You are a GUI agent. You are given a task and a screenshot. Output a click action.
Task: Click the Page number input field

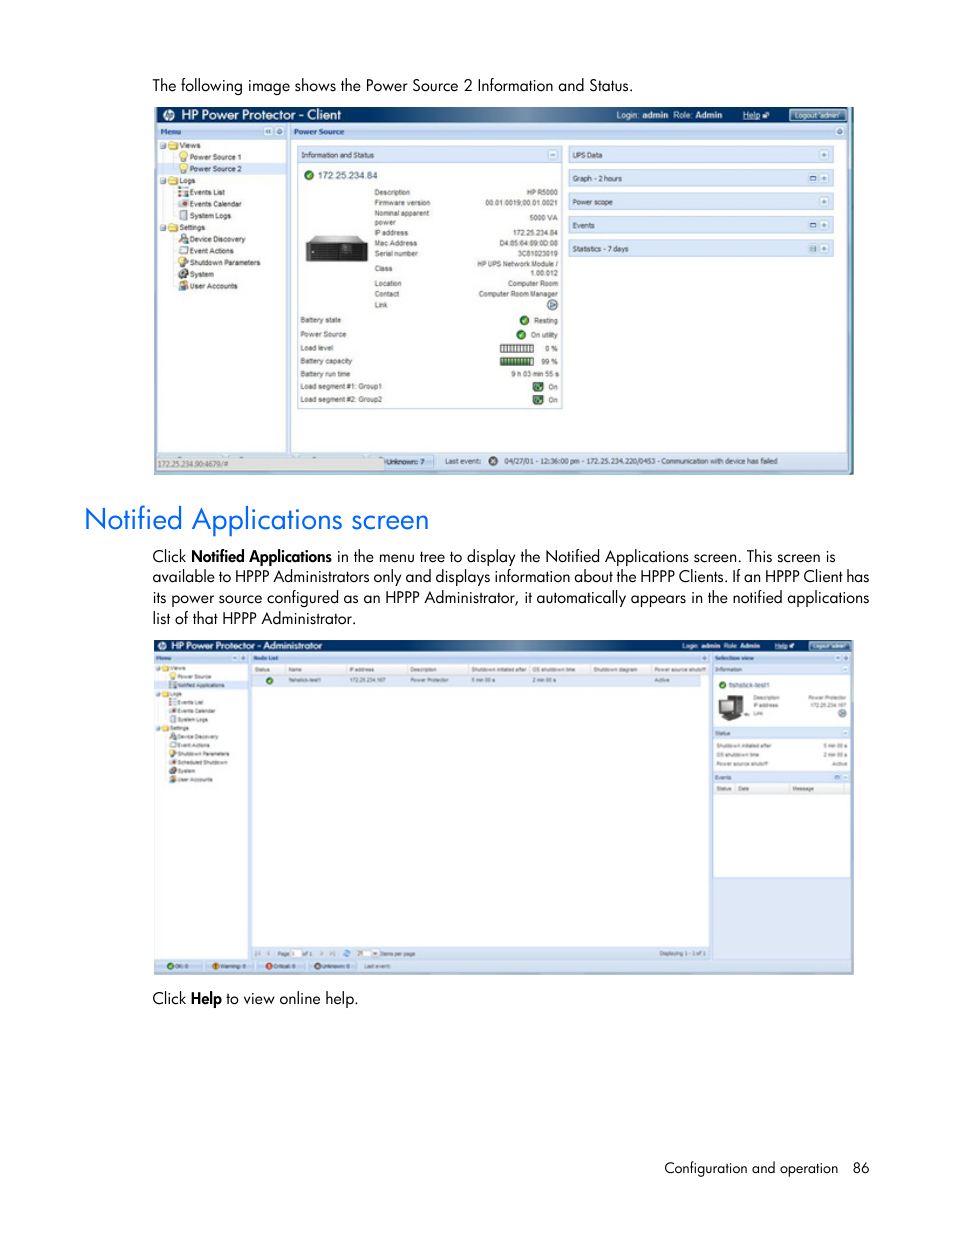point(295,953)
